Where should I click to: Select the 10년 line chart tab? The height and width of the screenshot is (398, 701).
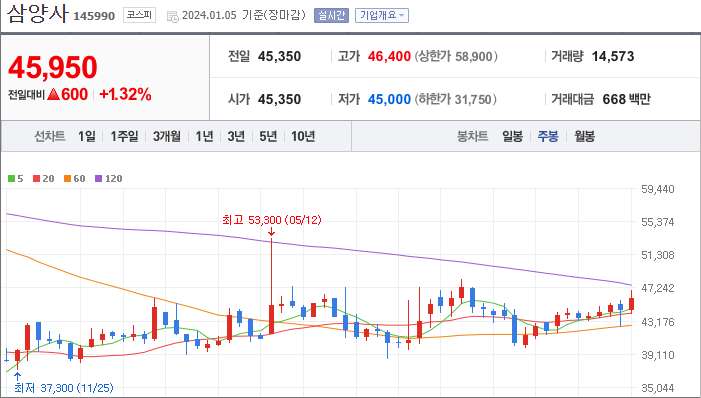click(x=303, y=136)
